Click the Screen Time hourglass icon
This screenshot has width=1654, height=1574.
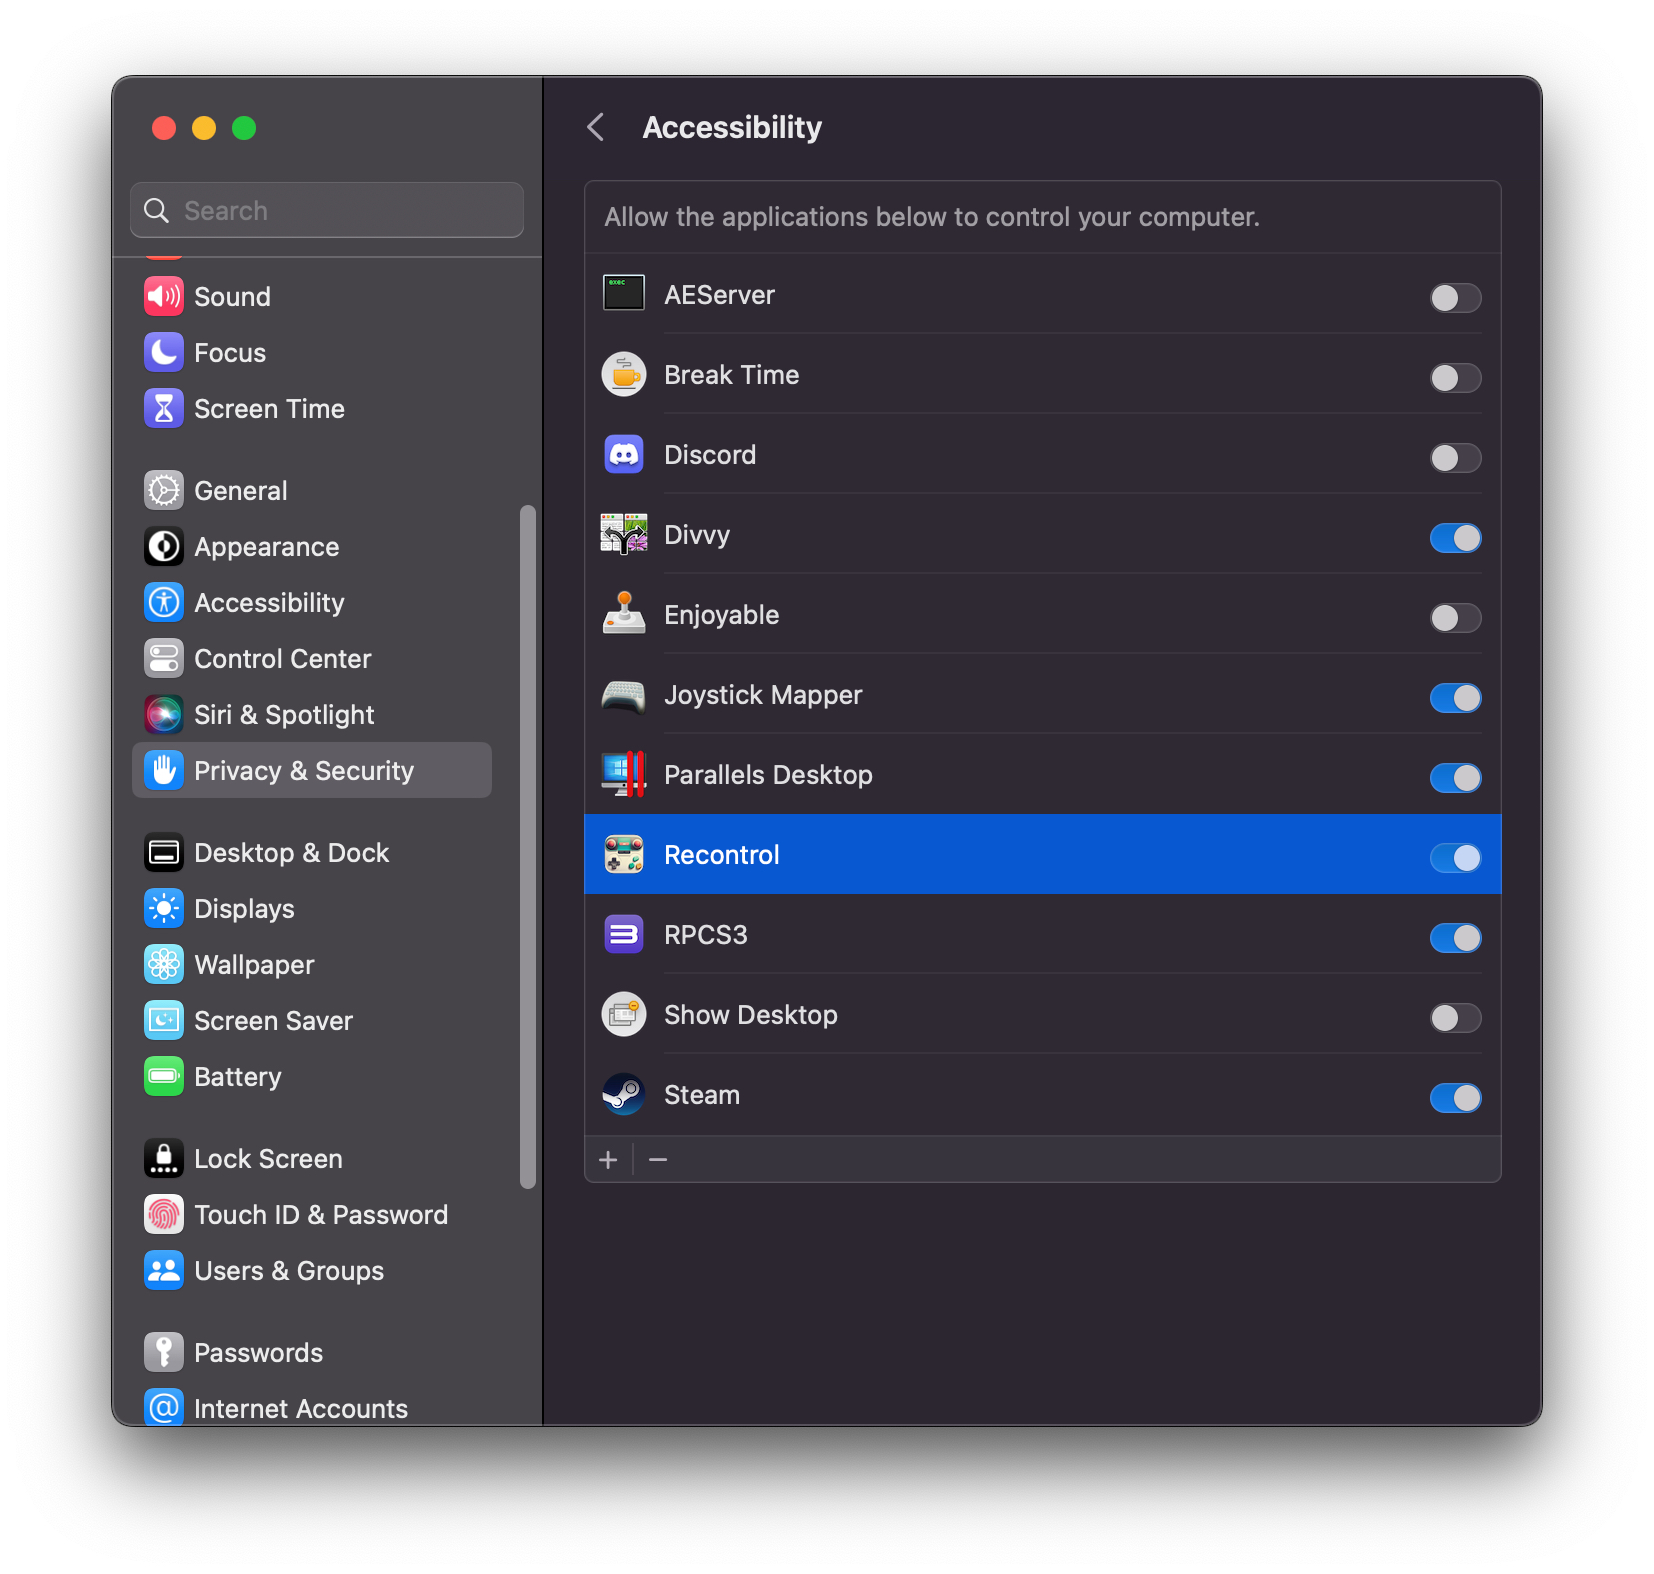(164, 408)
